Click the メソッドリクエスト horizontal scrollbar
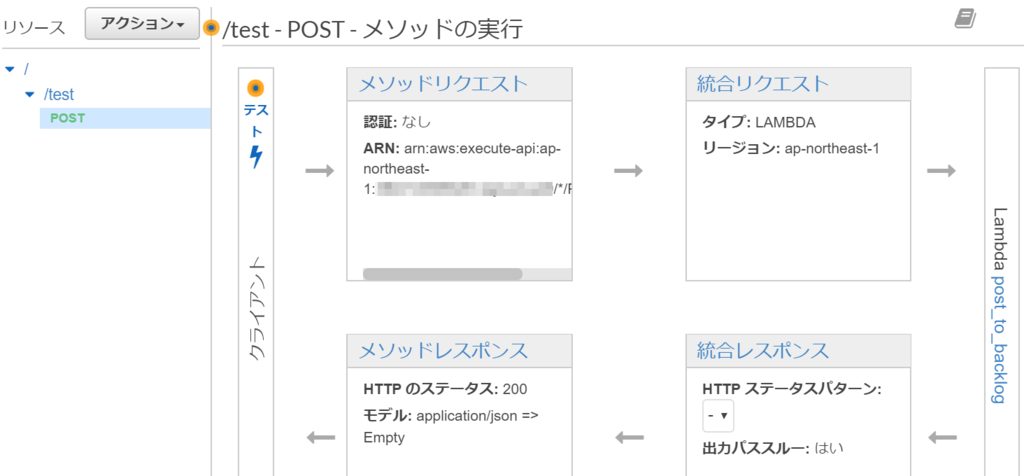The image size is (1024, 476). pyautogui.click(x=443, y=274)
